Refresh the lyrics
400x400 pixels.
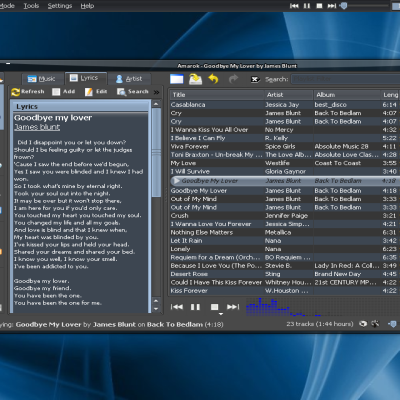pyautogui.click(x=28, y=92)
